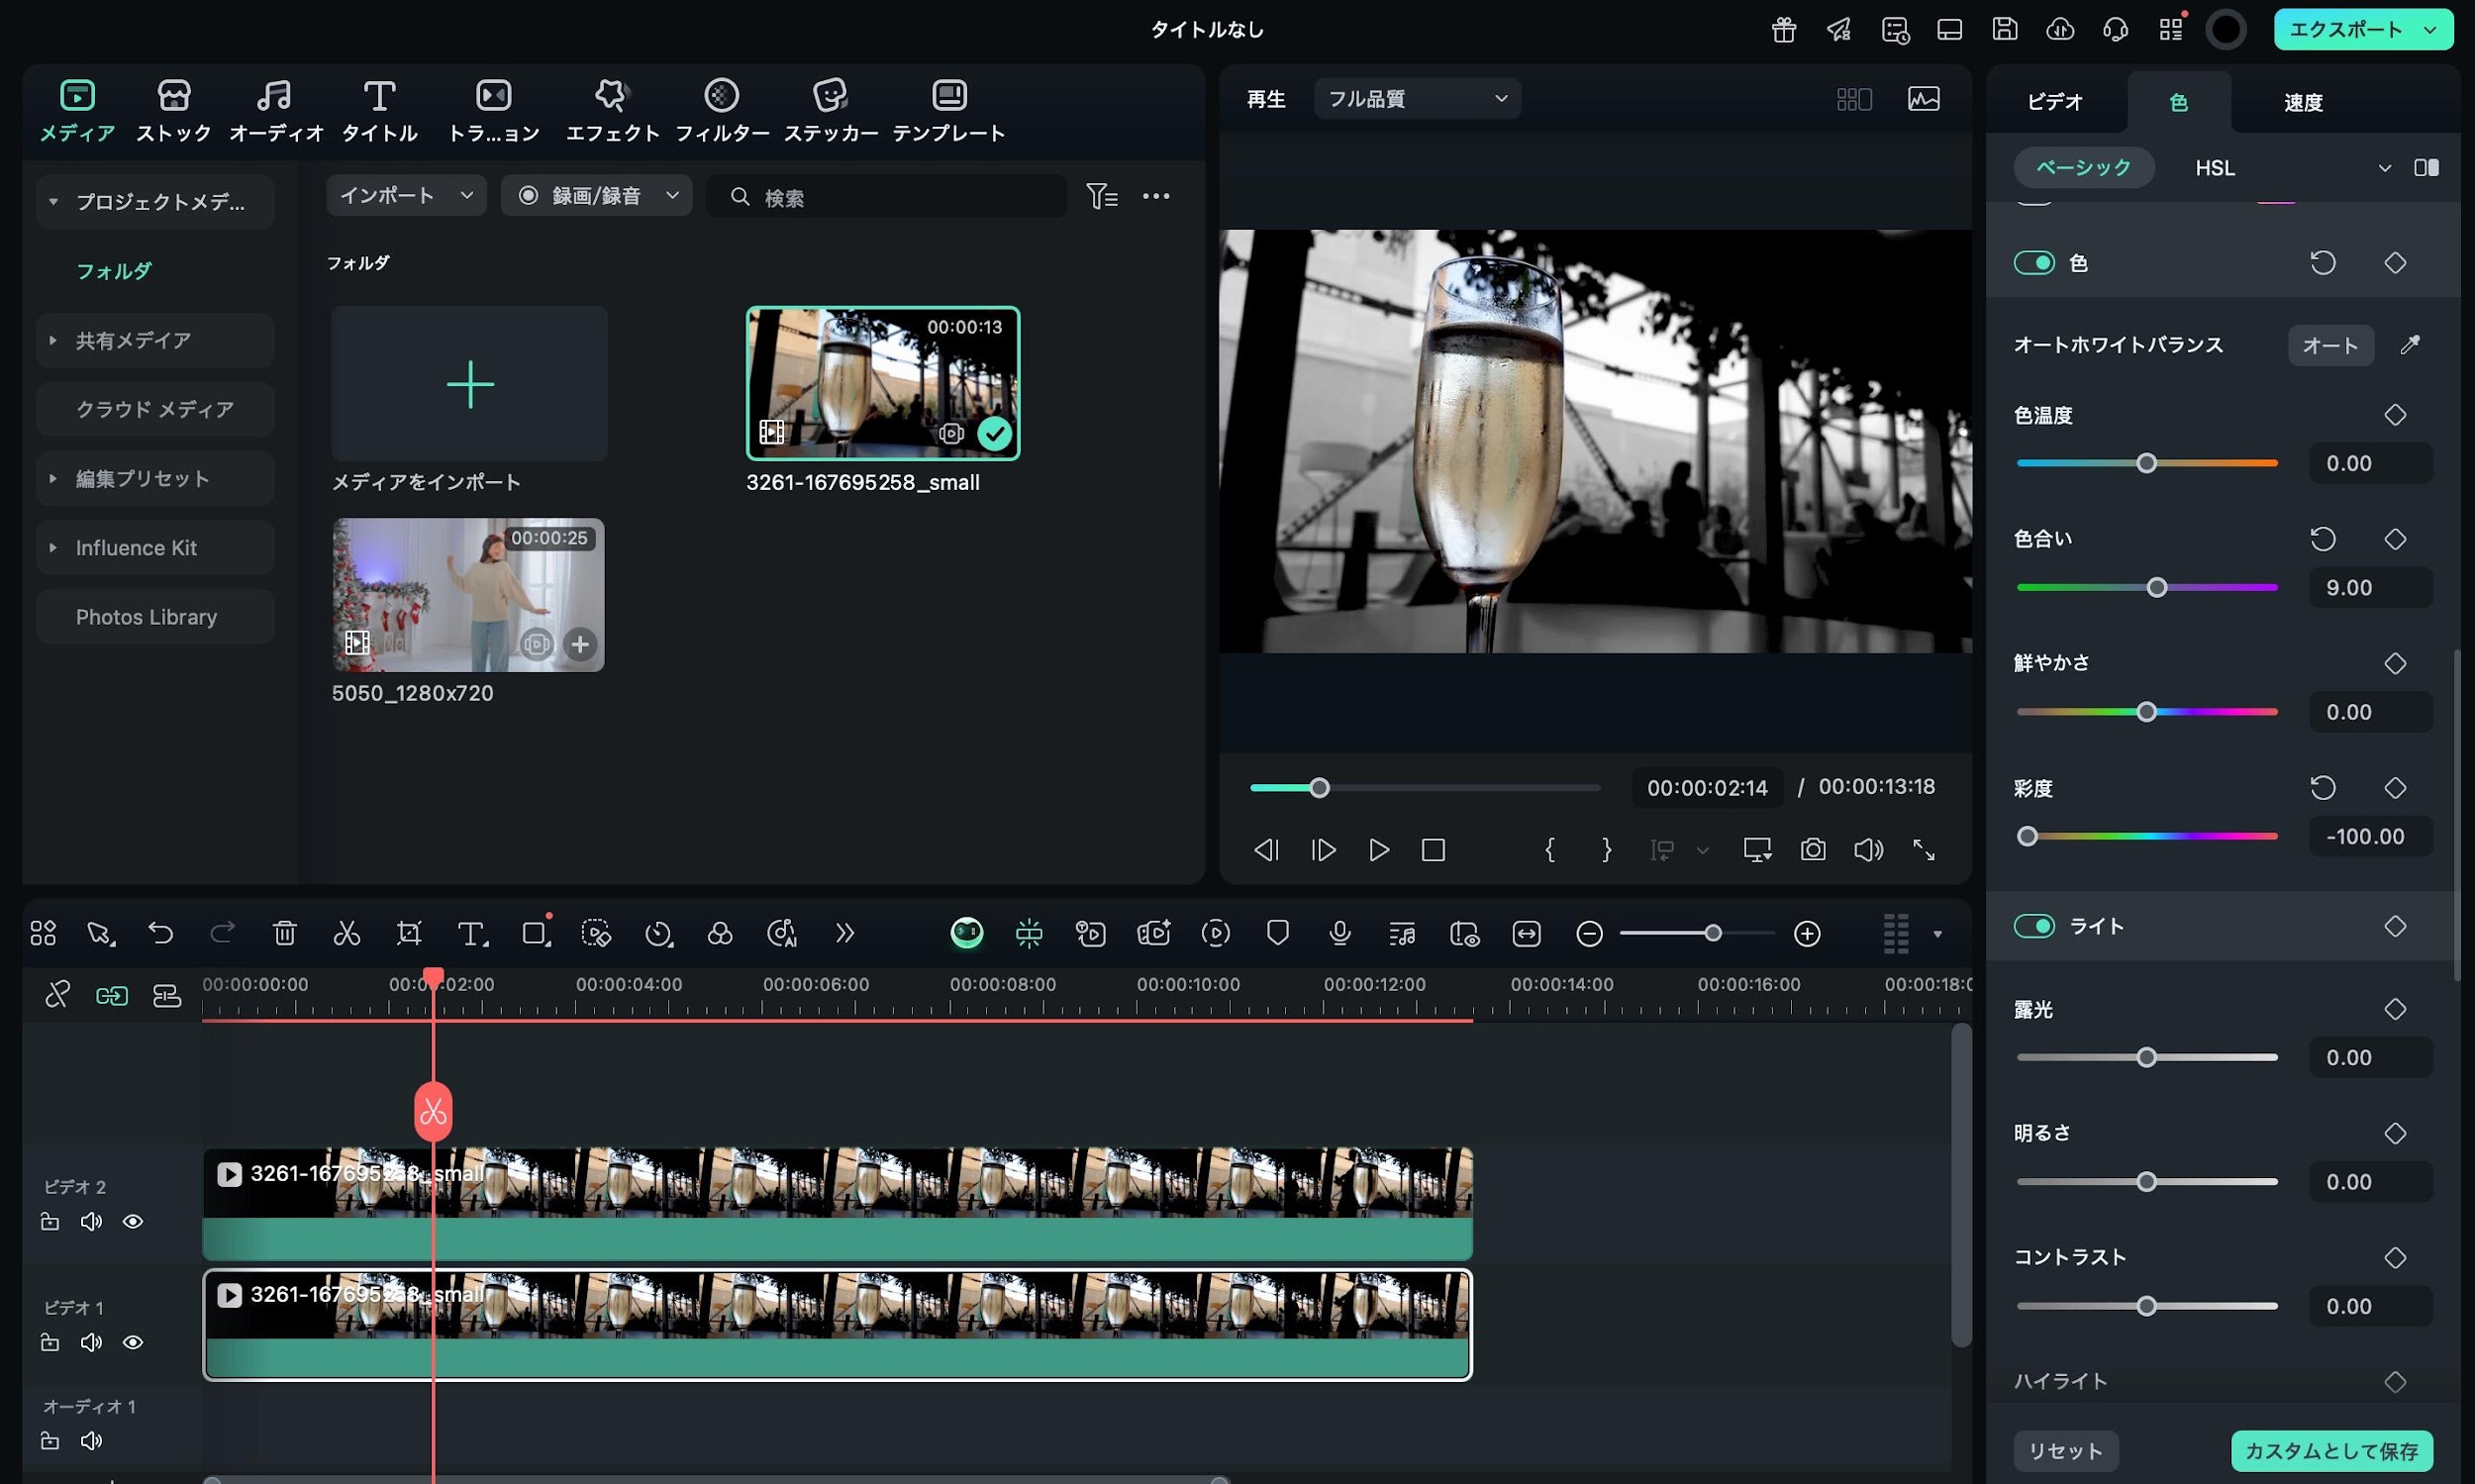Image resolution: width=2475 pixels, height=1484 pixels.
Task: Lock the ビデオ 2 track
Action: click(49, 1222)
